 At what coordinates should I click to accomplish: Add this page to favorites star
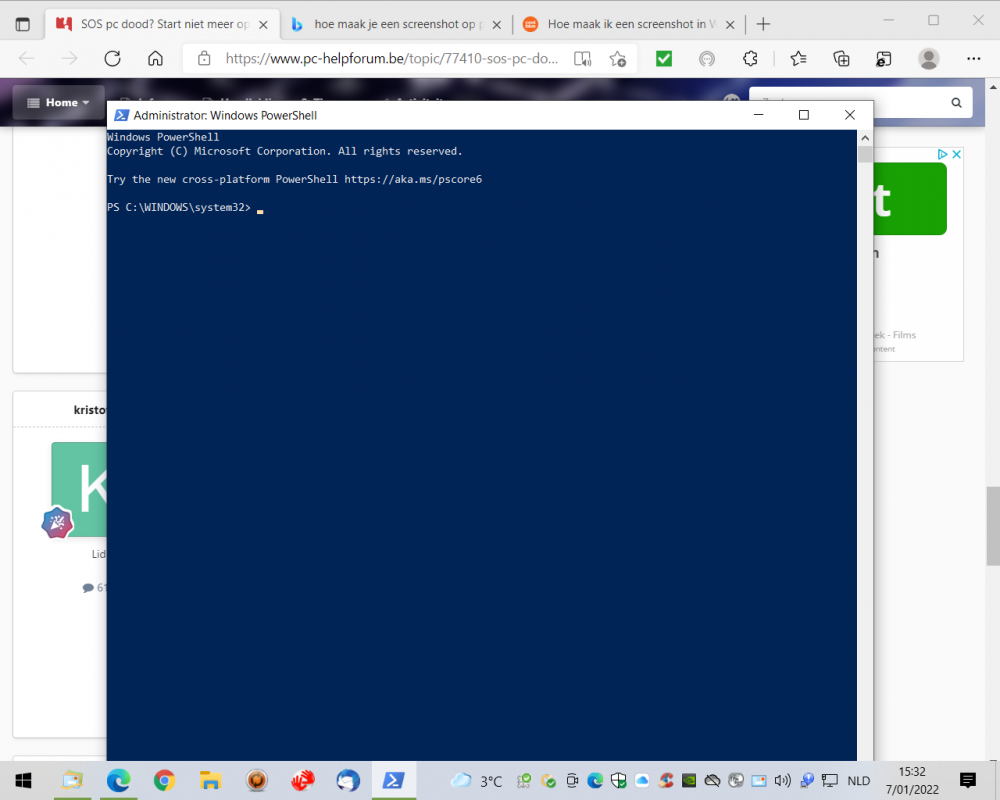(x=617, y=59)
